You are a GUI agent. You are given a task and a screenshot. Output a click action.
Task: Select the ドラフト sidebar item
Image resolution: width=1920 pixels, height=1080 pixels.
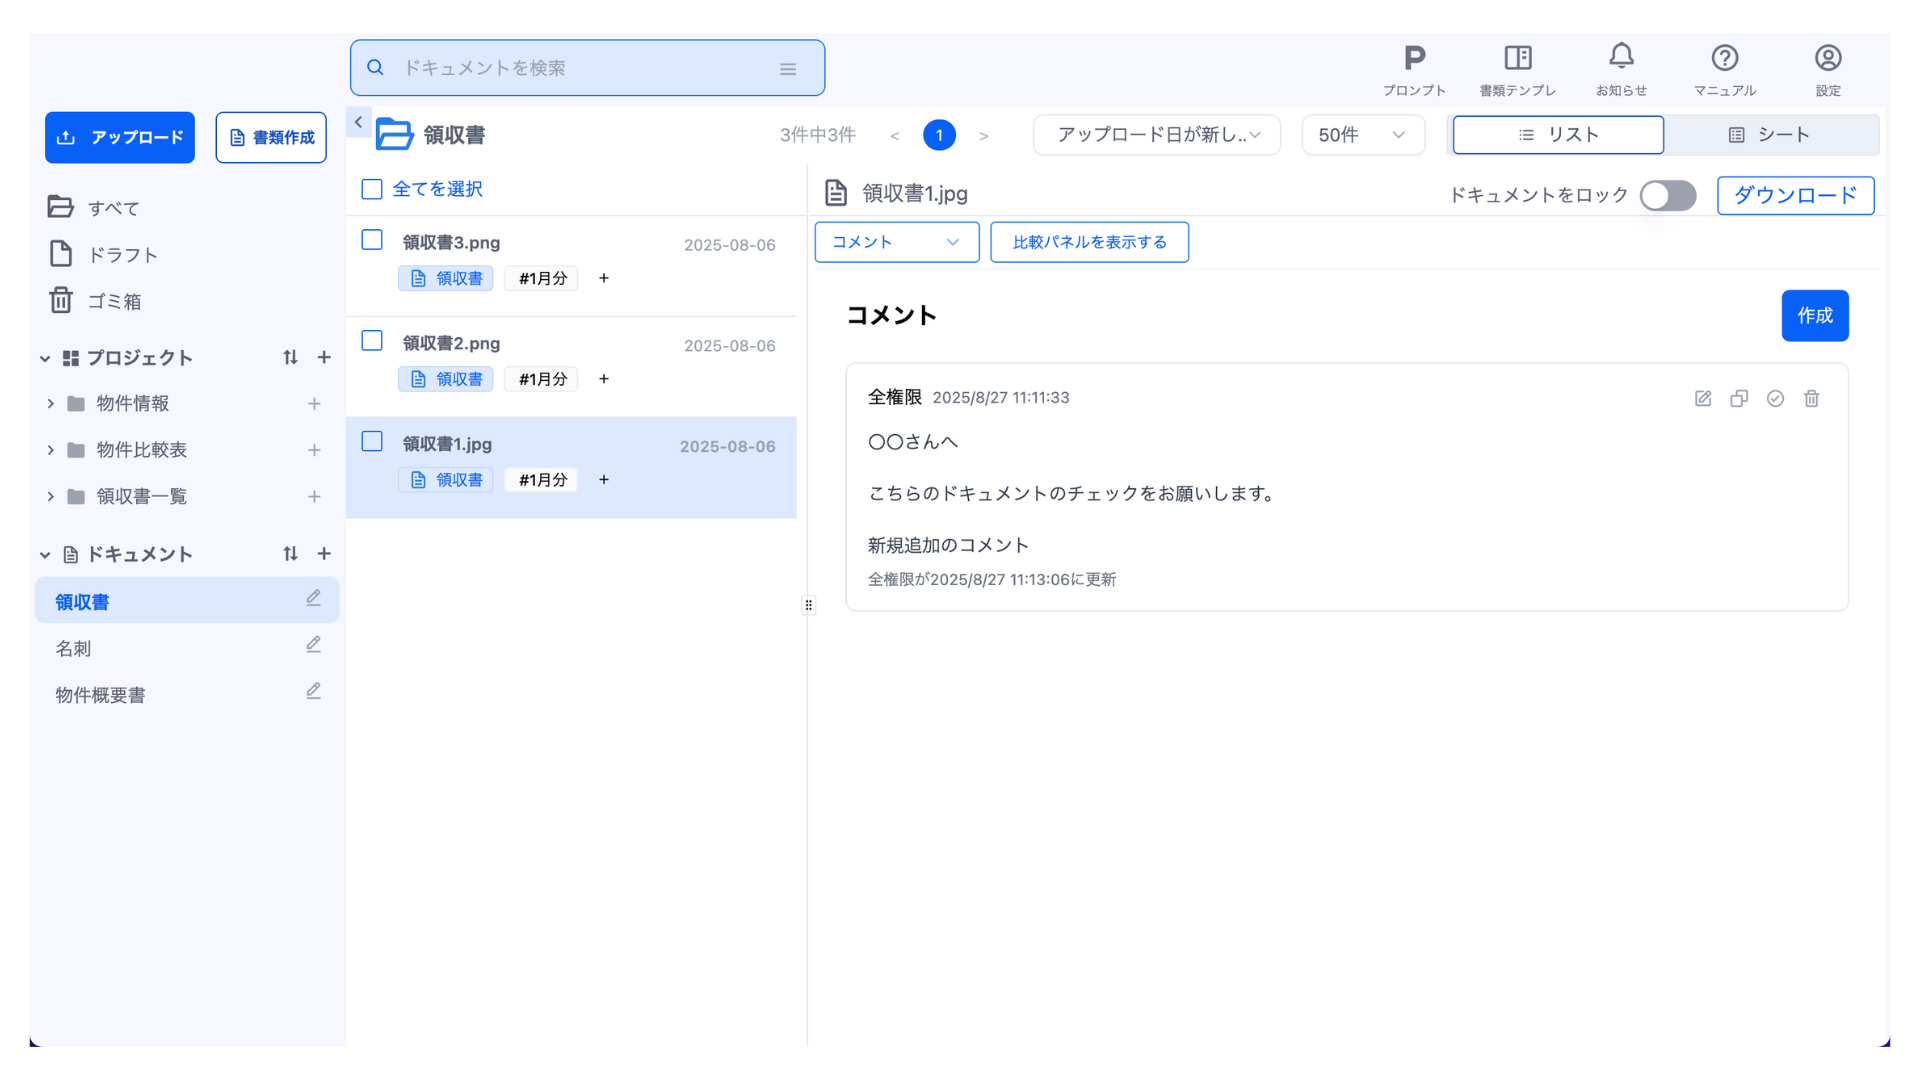(x=122, y=255)
